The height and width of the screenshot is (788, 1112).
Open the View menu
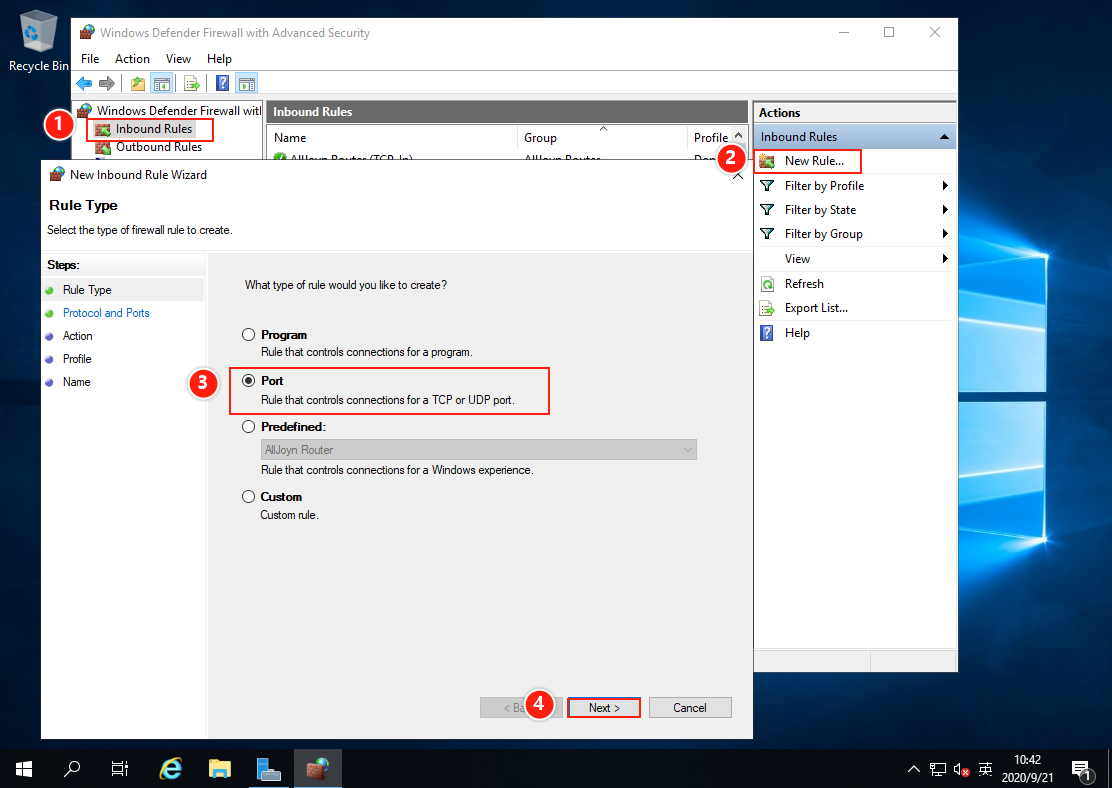(x=178, y=59)
